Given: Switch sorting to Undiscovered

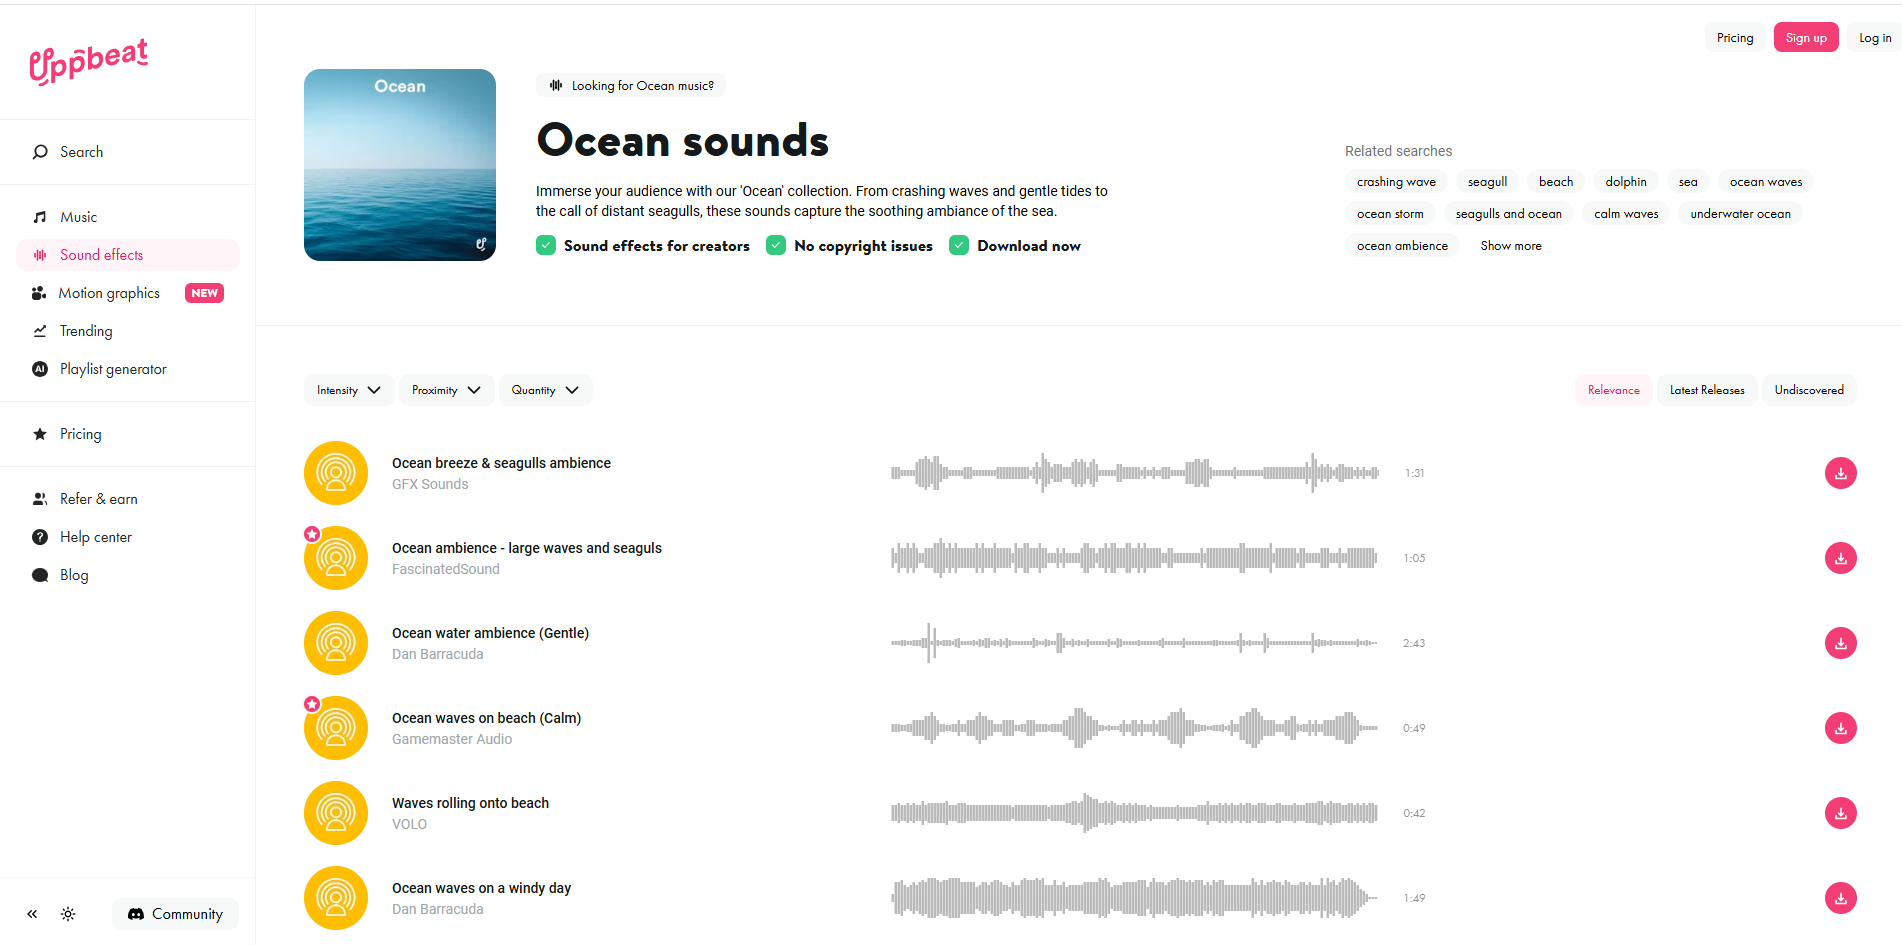Looking at the screenshot, I should coord(1809,389).
